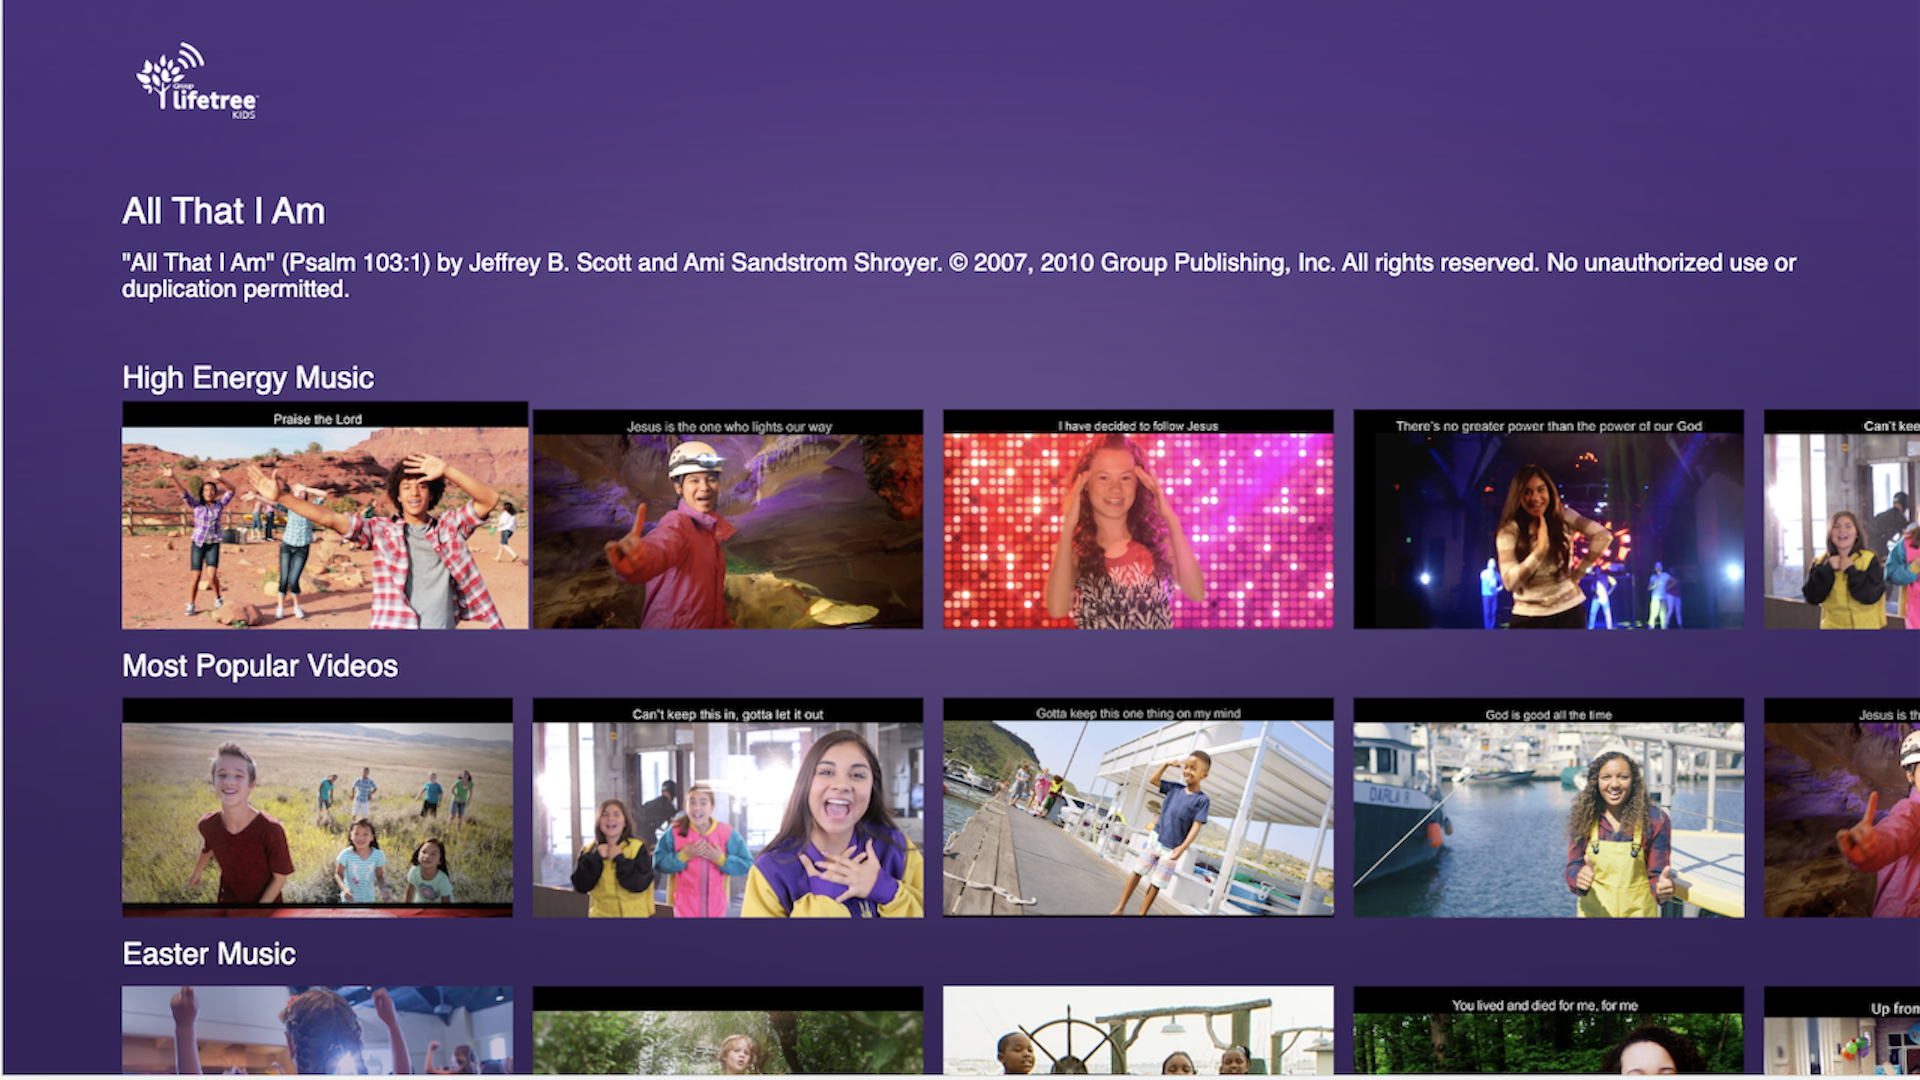Open partially visible fifth Most Popular video
The image size is (1920, 1080).
[1842, 808]
